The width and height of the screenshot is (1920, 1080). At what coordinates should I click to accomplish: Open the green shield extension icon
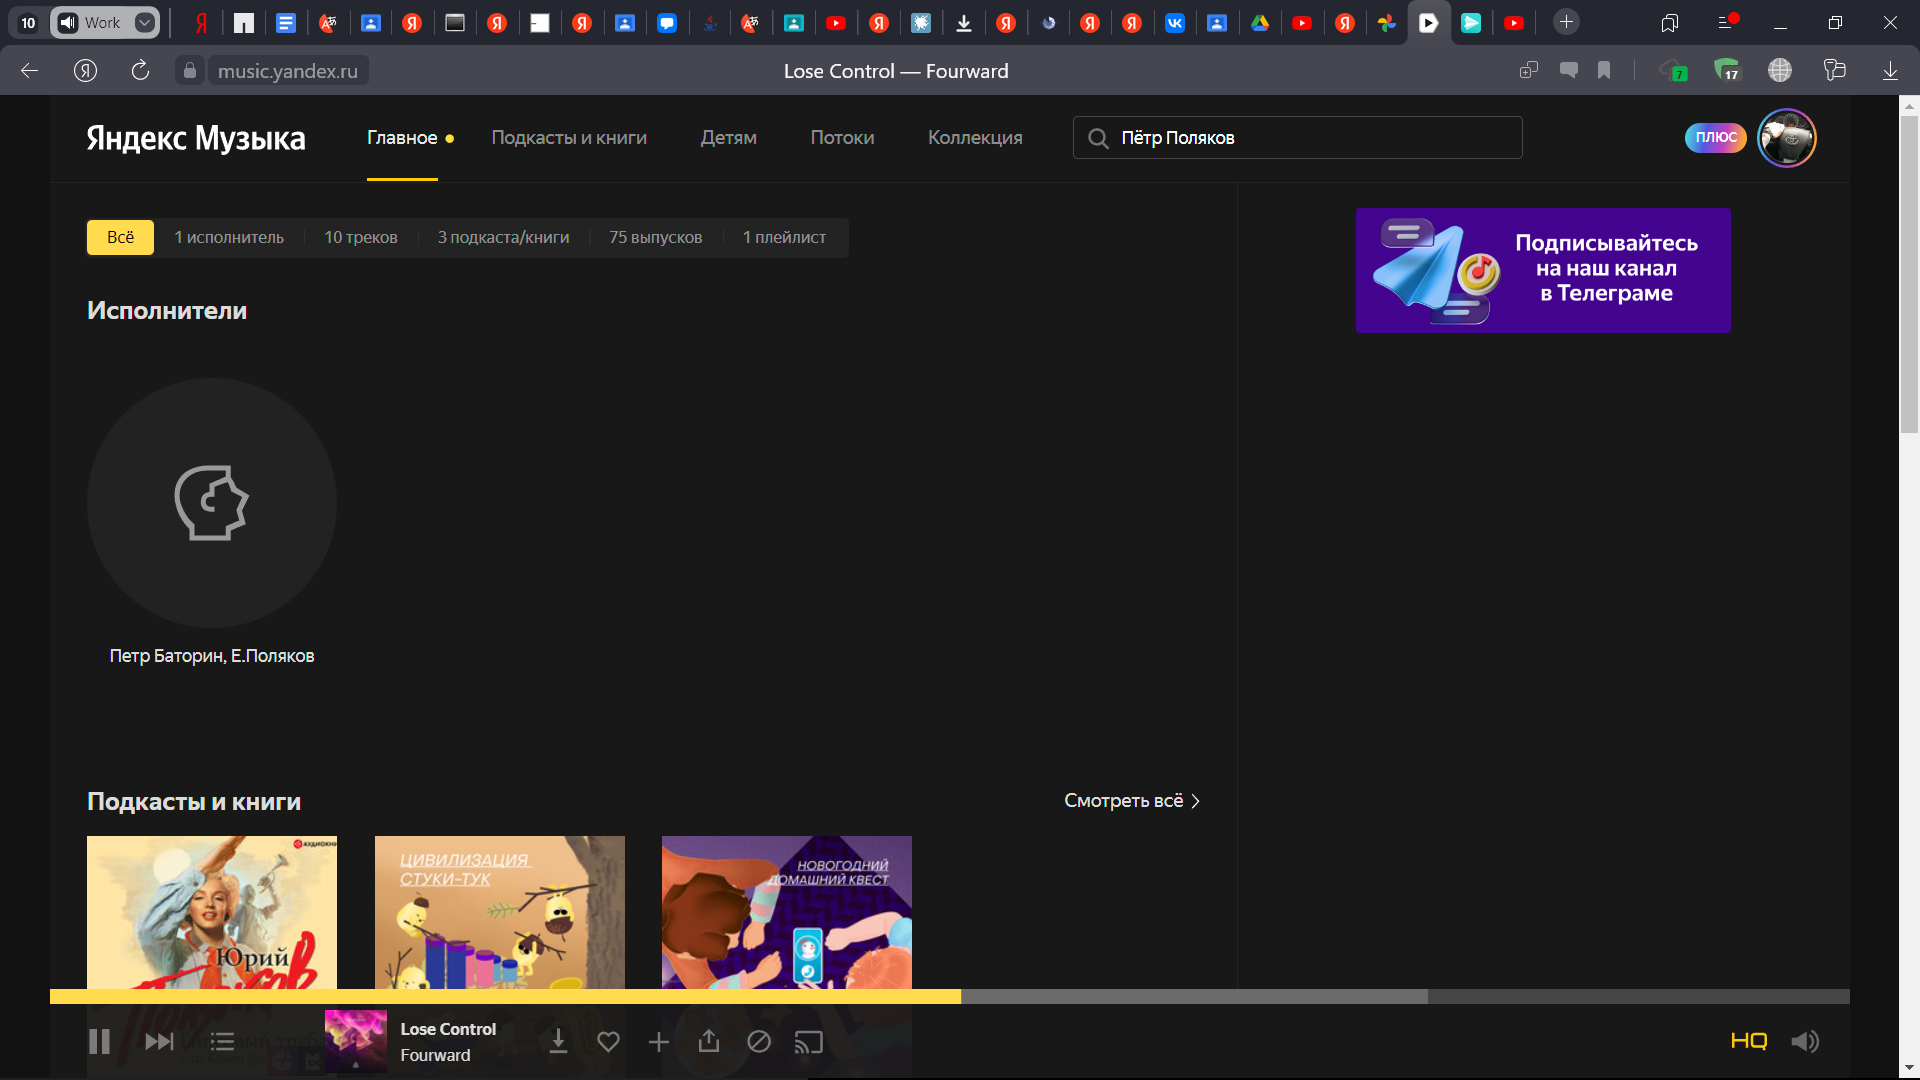(x=1727, y=70)
